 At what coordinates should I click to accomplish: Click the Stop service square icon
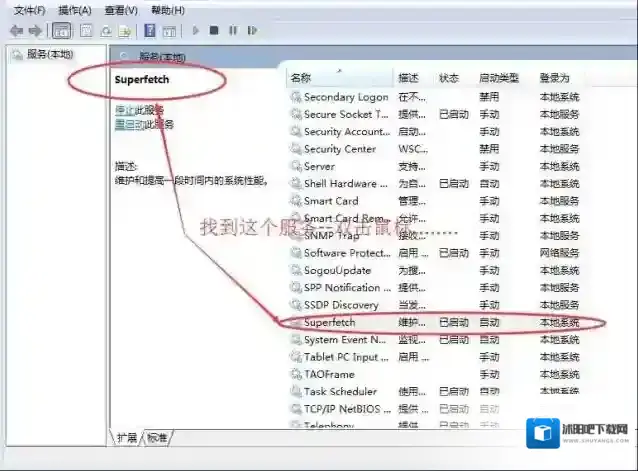coord(214,31)
